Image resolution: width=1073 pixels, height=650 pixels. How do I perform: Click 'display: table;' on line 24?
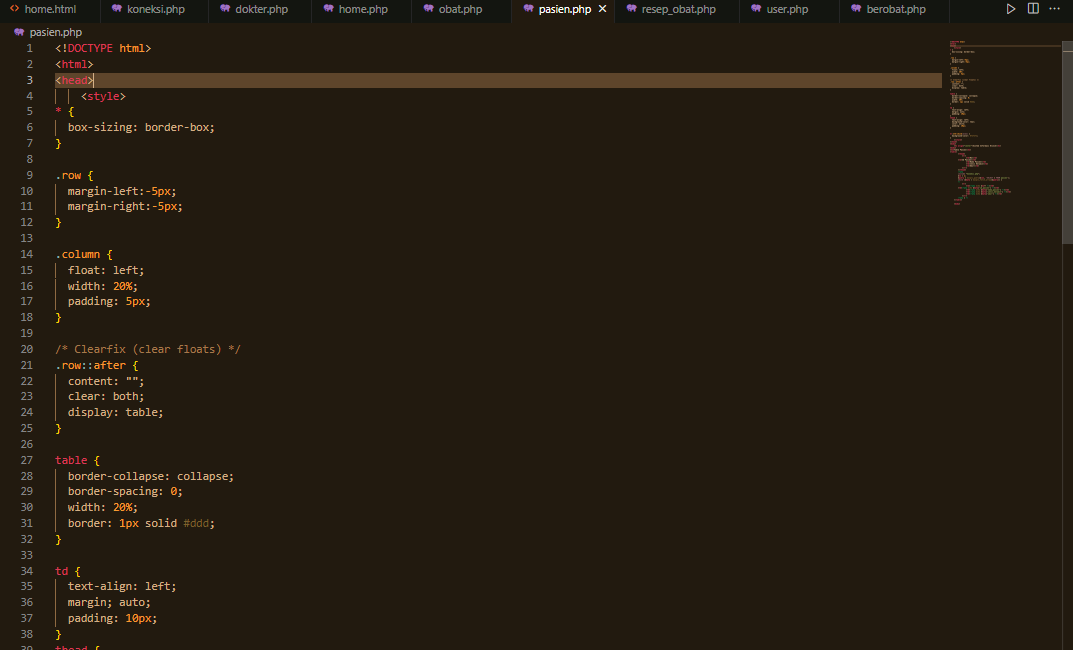pyautogui.click(x=116, y=413)
